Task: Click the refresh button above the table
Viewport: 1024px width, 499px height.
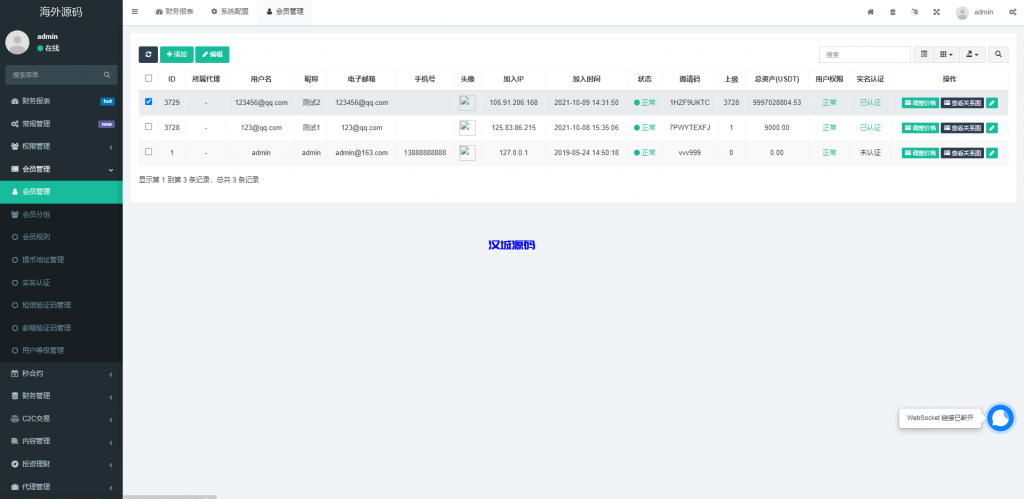Action: coord(148,54)
